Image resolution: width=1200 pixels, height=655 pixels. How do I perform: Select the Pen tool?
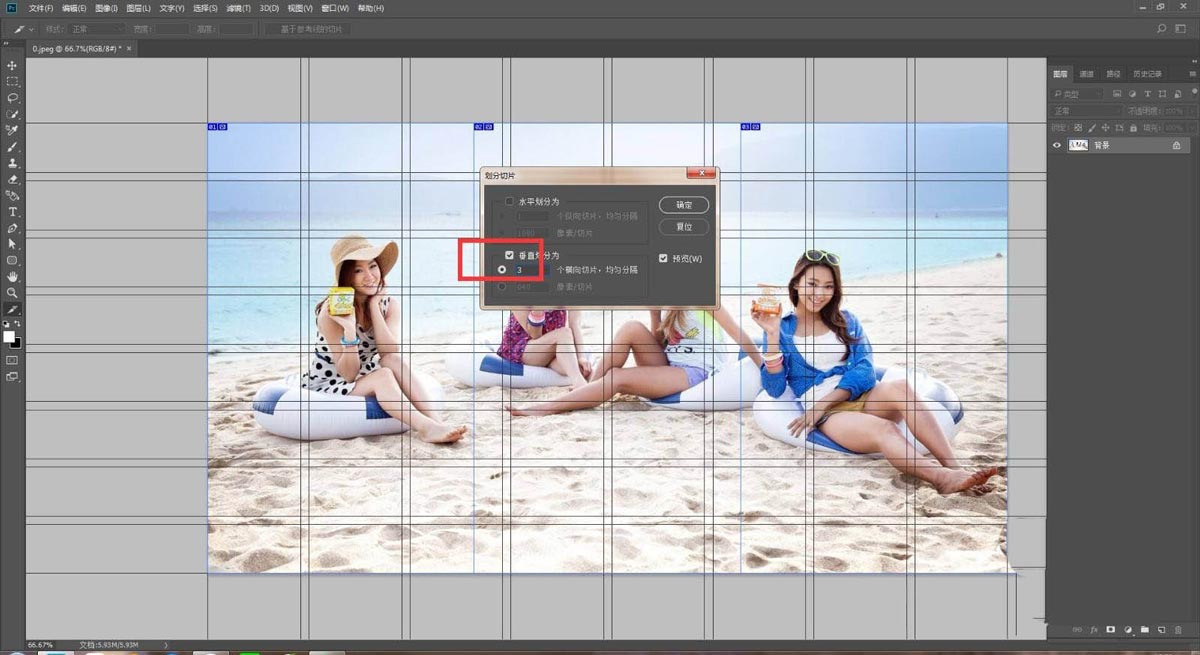point(12,228)
